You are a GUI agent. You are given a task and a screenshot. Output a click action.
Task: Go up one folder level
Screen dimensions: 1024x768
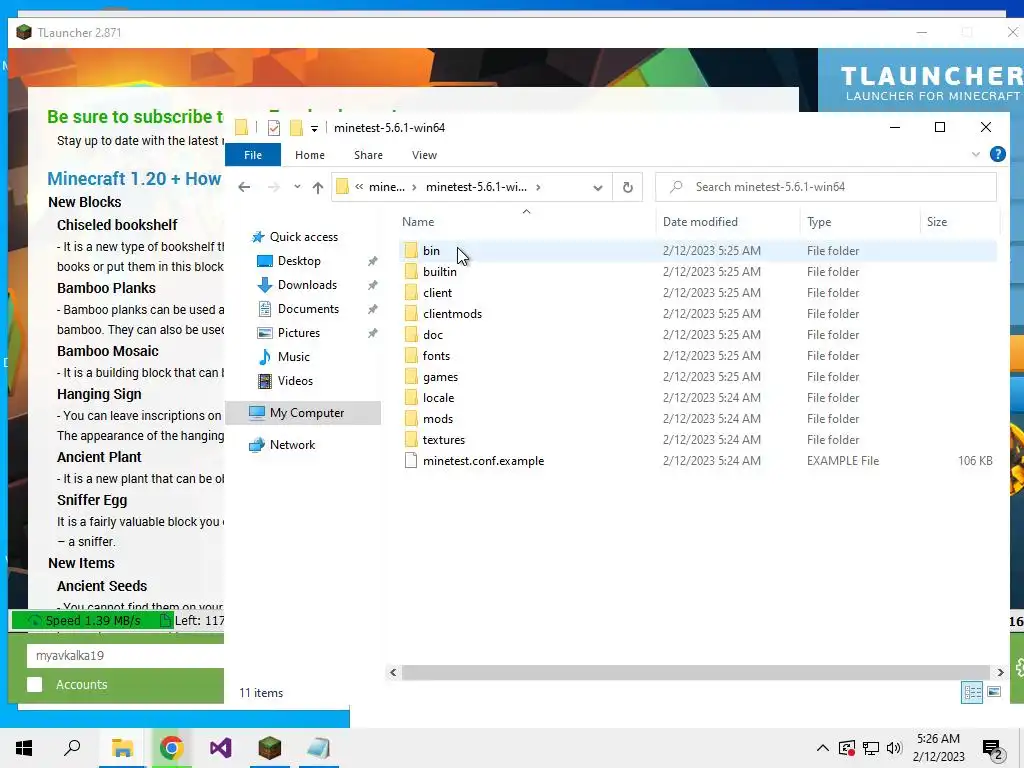click(x=317, y=187)
